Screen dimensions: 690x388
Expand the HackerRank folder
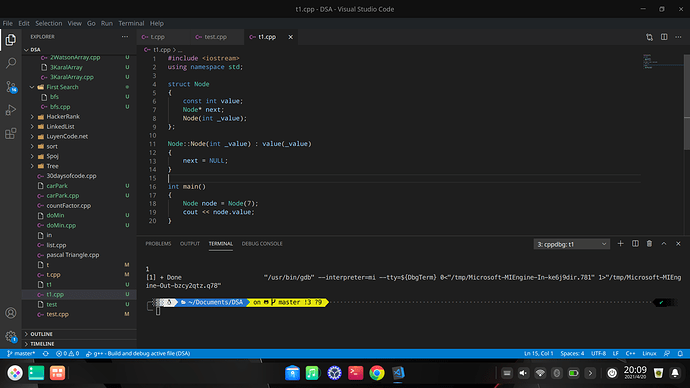tap(63, 117)
